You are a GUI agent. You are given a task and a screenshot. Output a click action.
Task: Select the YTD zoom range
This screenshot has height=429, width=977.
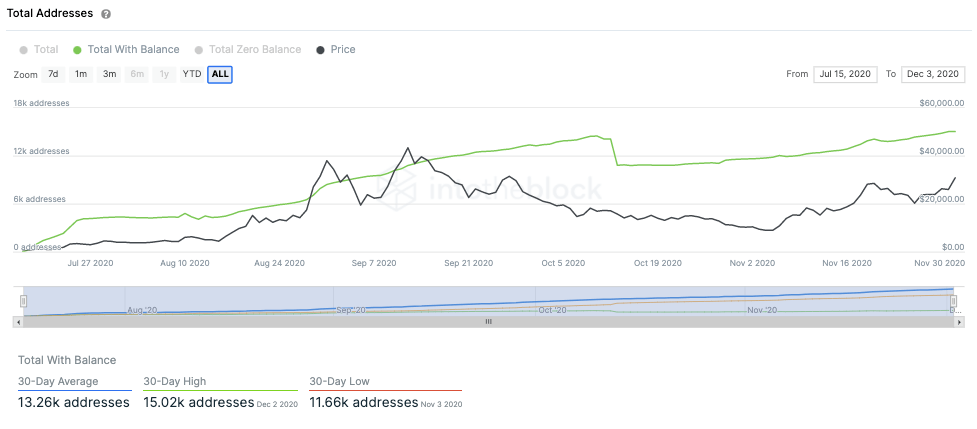[191, 74]
